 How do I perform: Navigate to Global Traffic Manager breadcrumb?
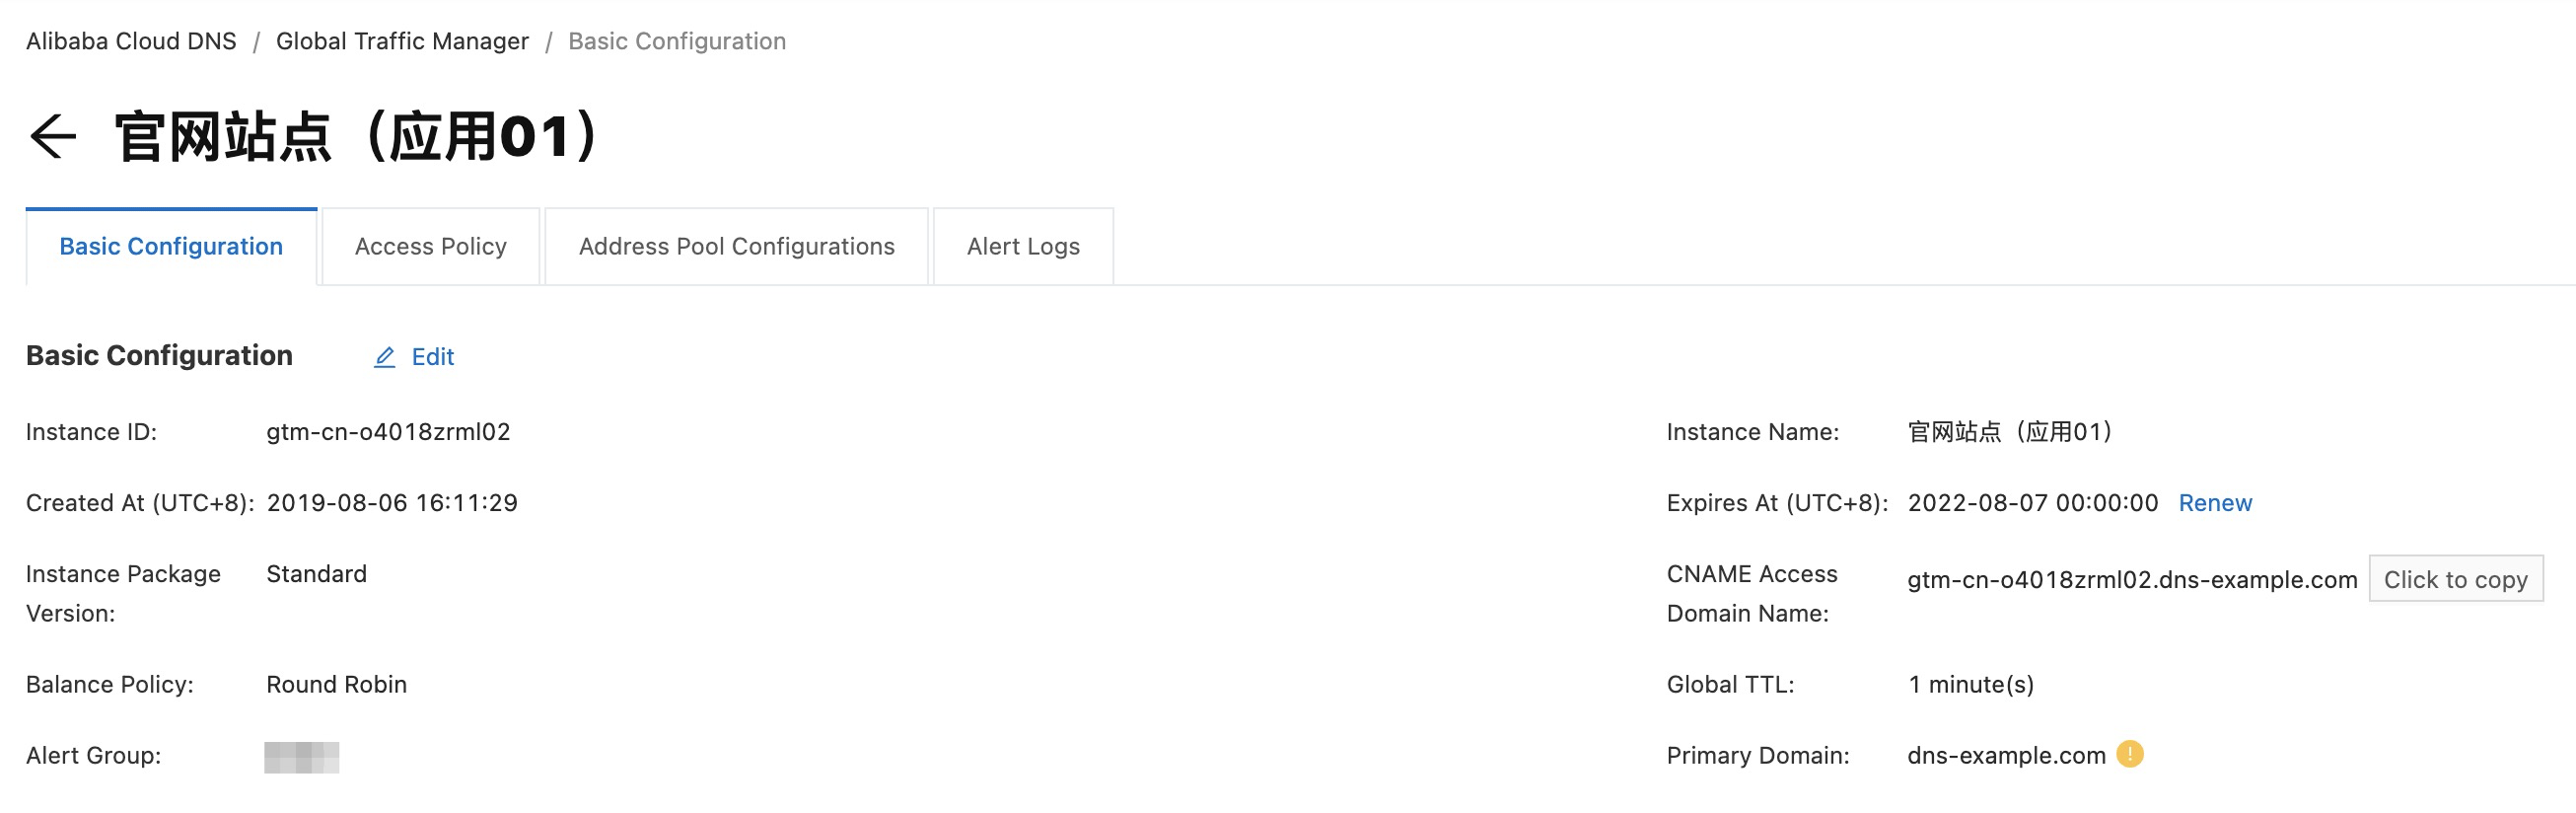point(402,41)
